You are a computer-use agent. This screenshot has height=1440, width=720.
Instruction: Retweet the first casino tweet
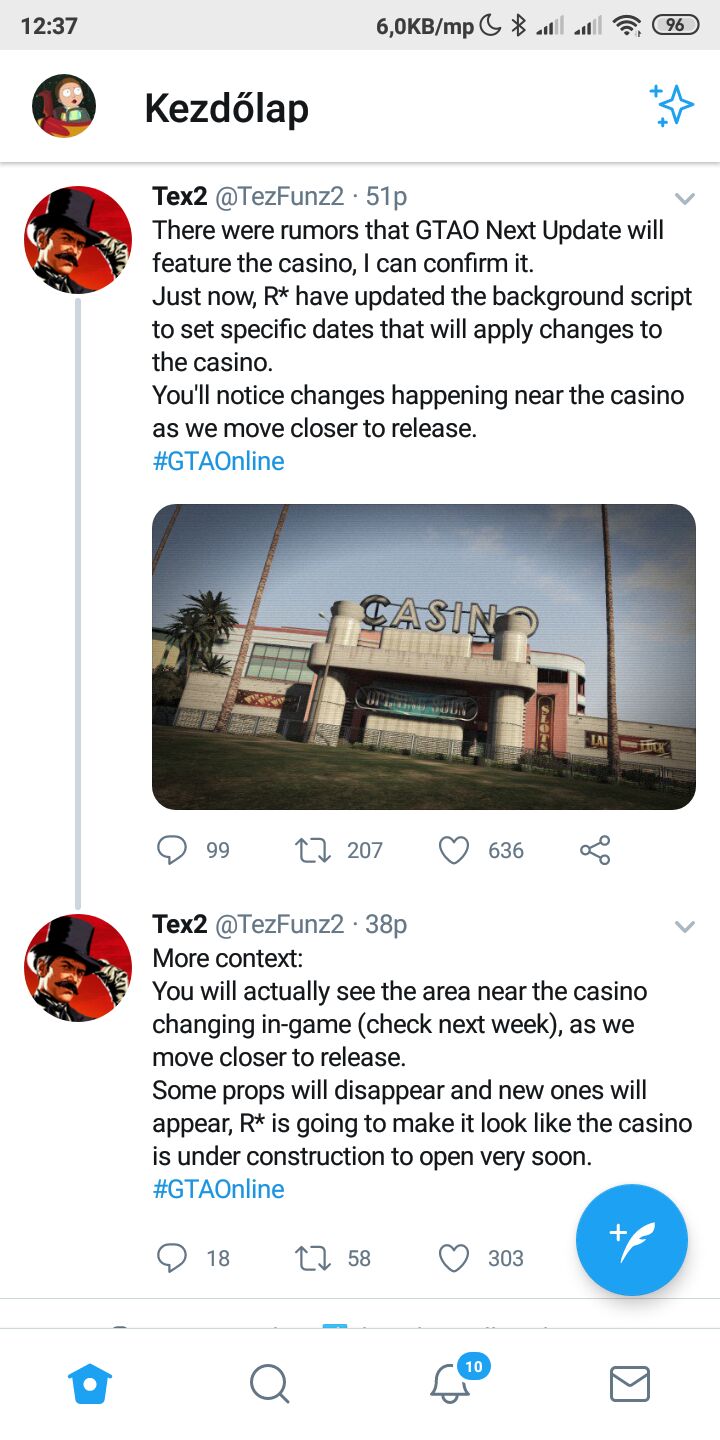(x=312, y=850)
